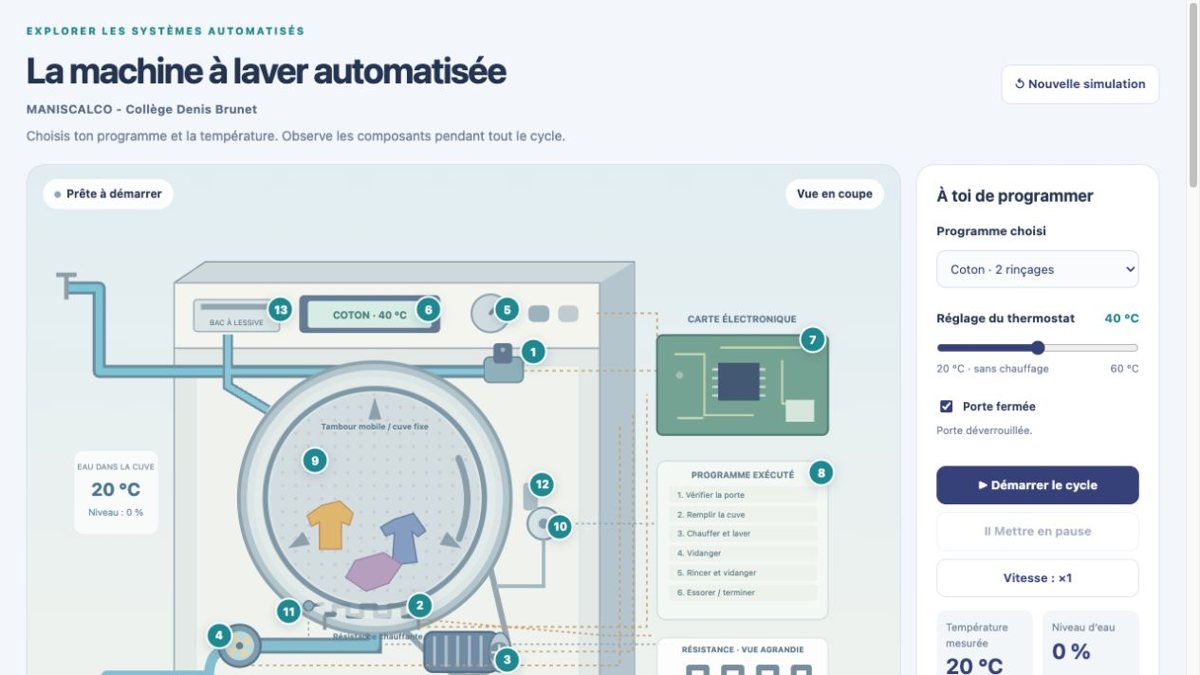Screen dimensions: 1200x675
Task: Click numbered marker 6 on the display
Action: (428, 310)
